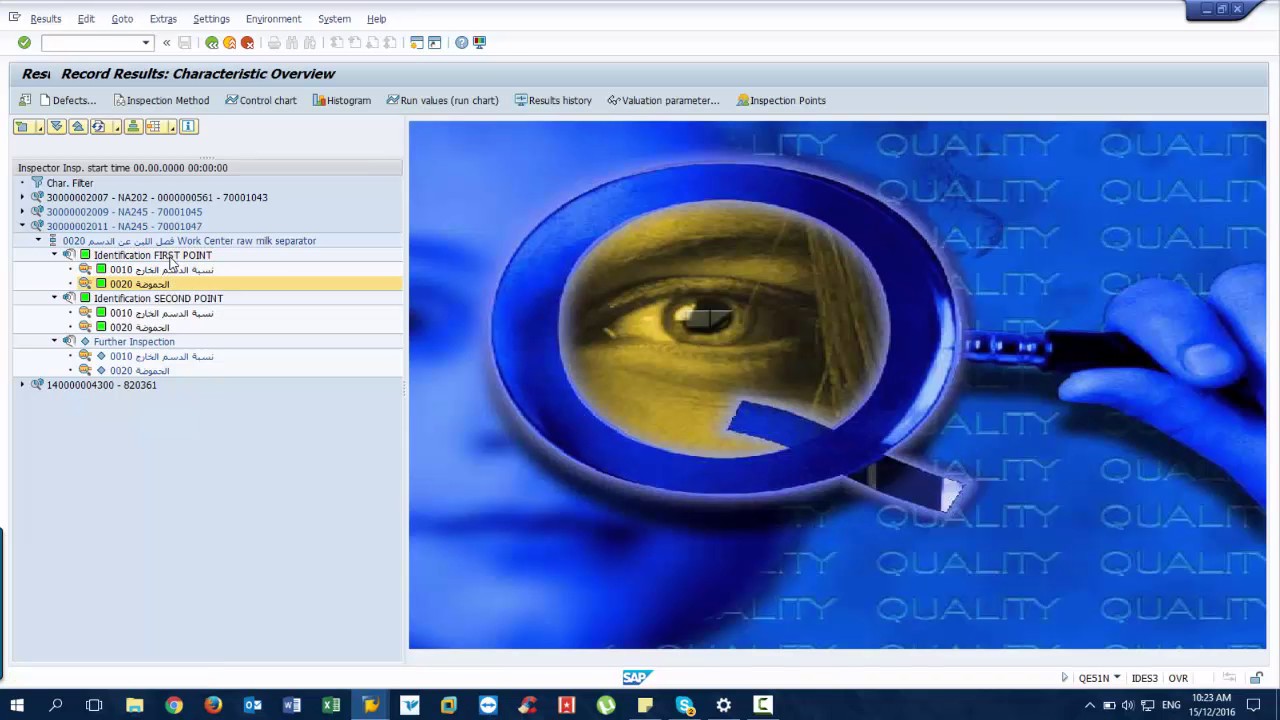This screenshot has height=720, width=1280.
Task: Open the Results menu
Action: 45,19
